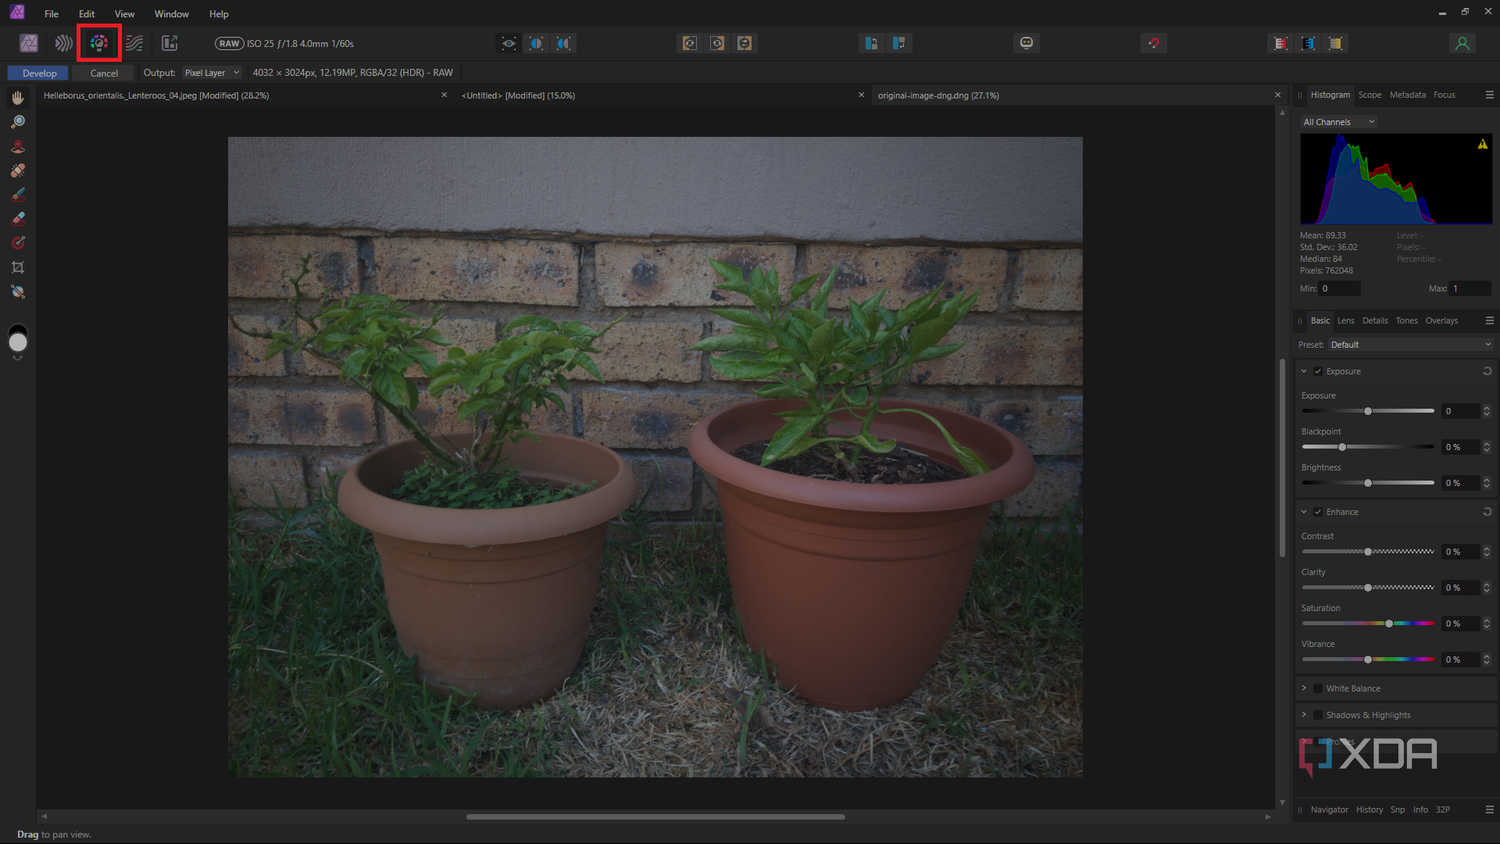
Task: Switch to the Photo Persona icon
Action: pos(29,43)
